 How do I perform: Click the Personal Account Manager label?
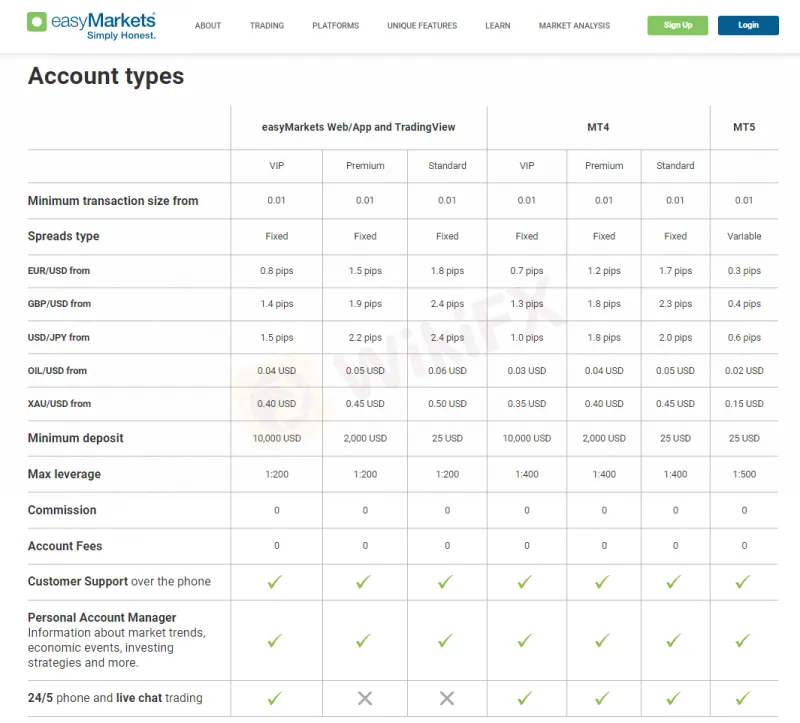coord(102,617)
